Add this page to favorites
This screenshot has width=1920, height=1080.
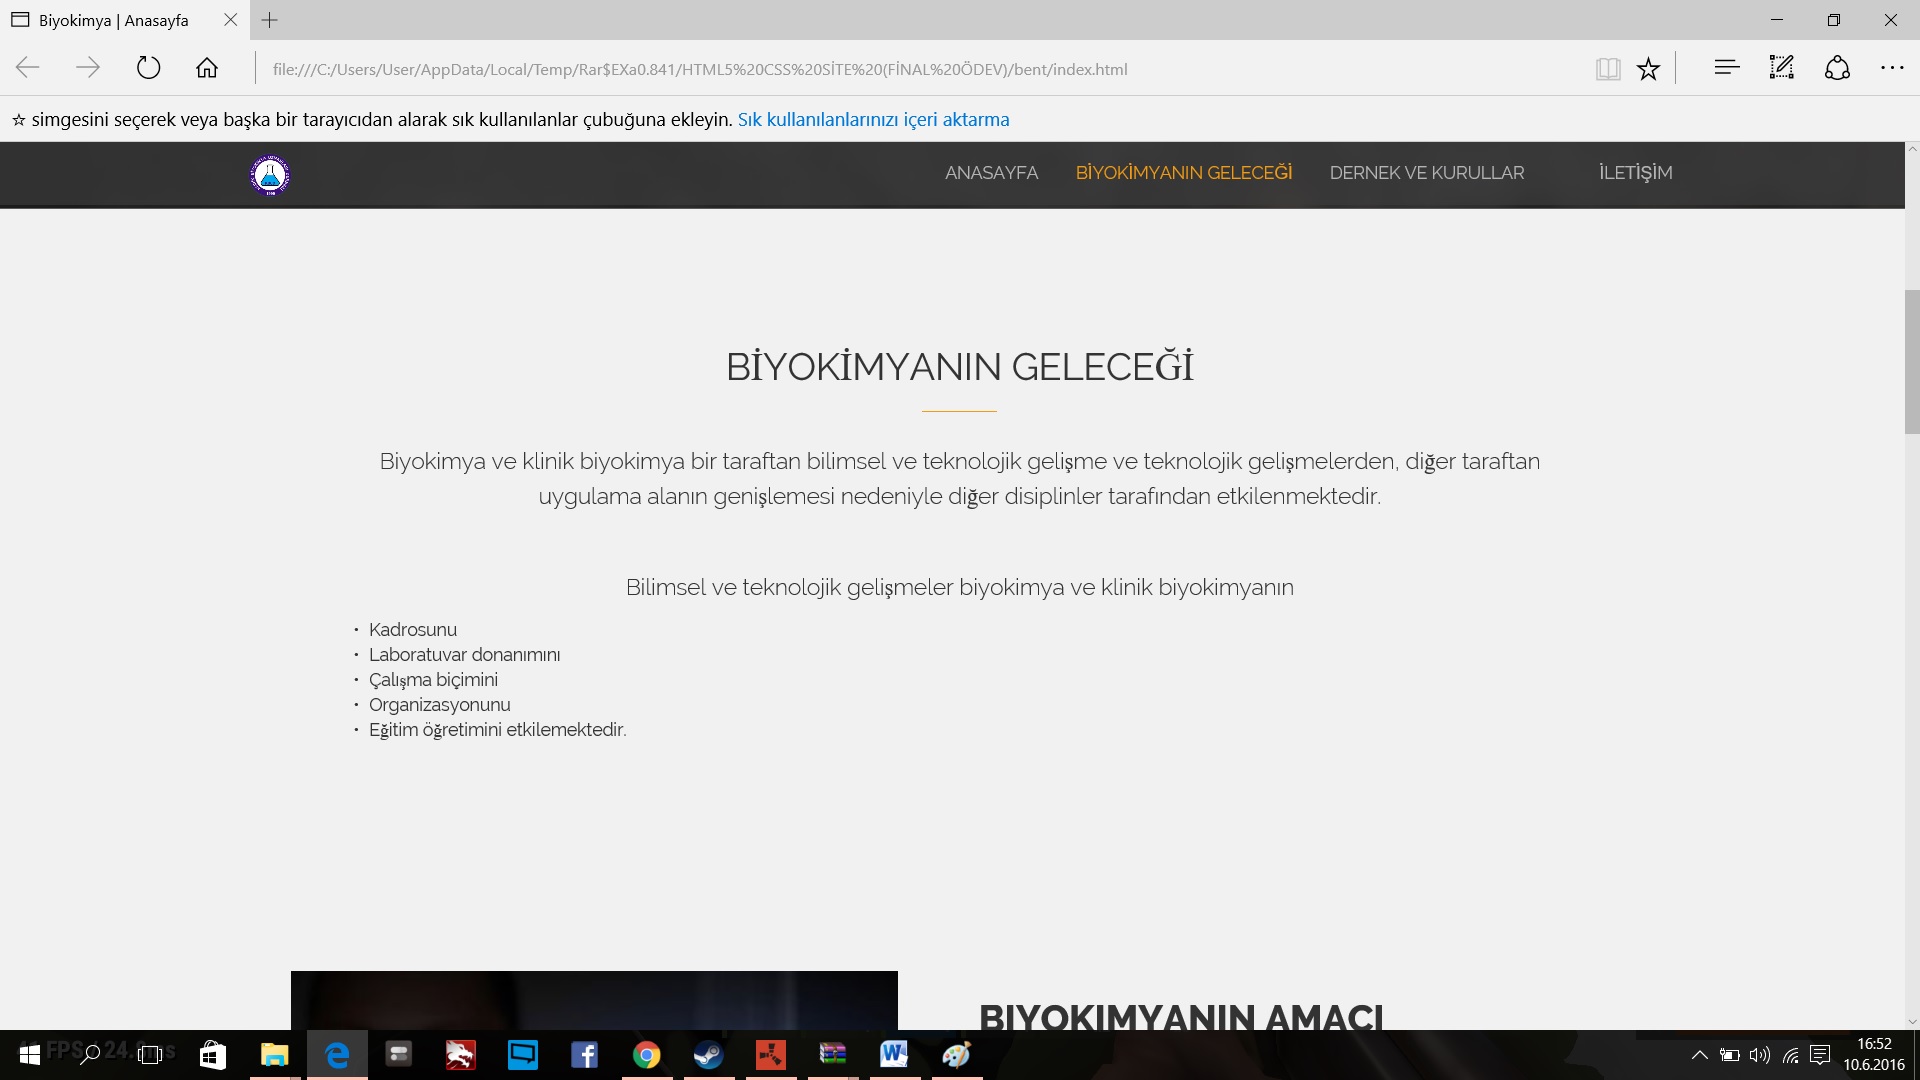[1648, 68]
